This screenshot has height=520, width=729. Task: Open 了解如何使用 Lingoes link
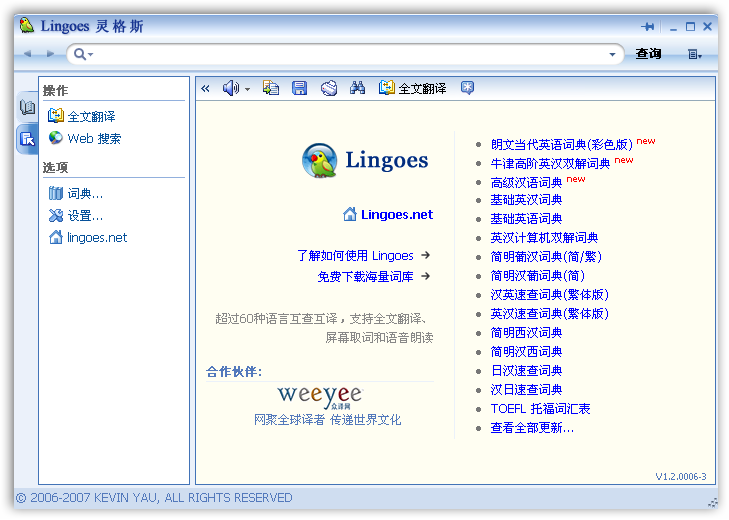[x=355, y=255]
